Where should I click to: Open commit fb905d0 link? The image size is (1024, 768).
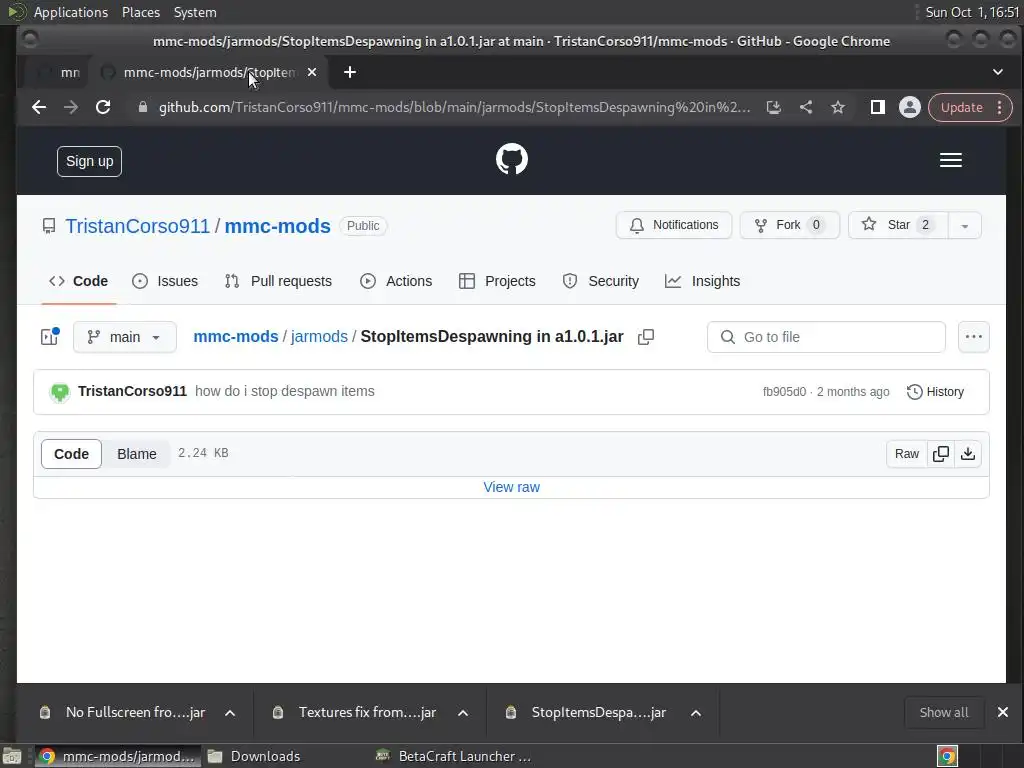click(x=784, y=392)
